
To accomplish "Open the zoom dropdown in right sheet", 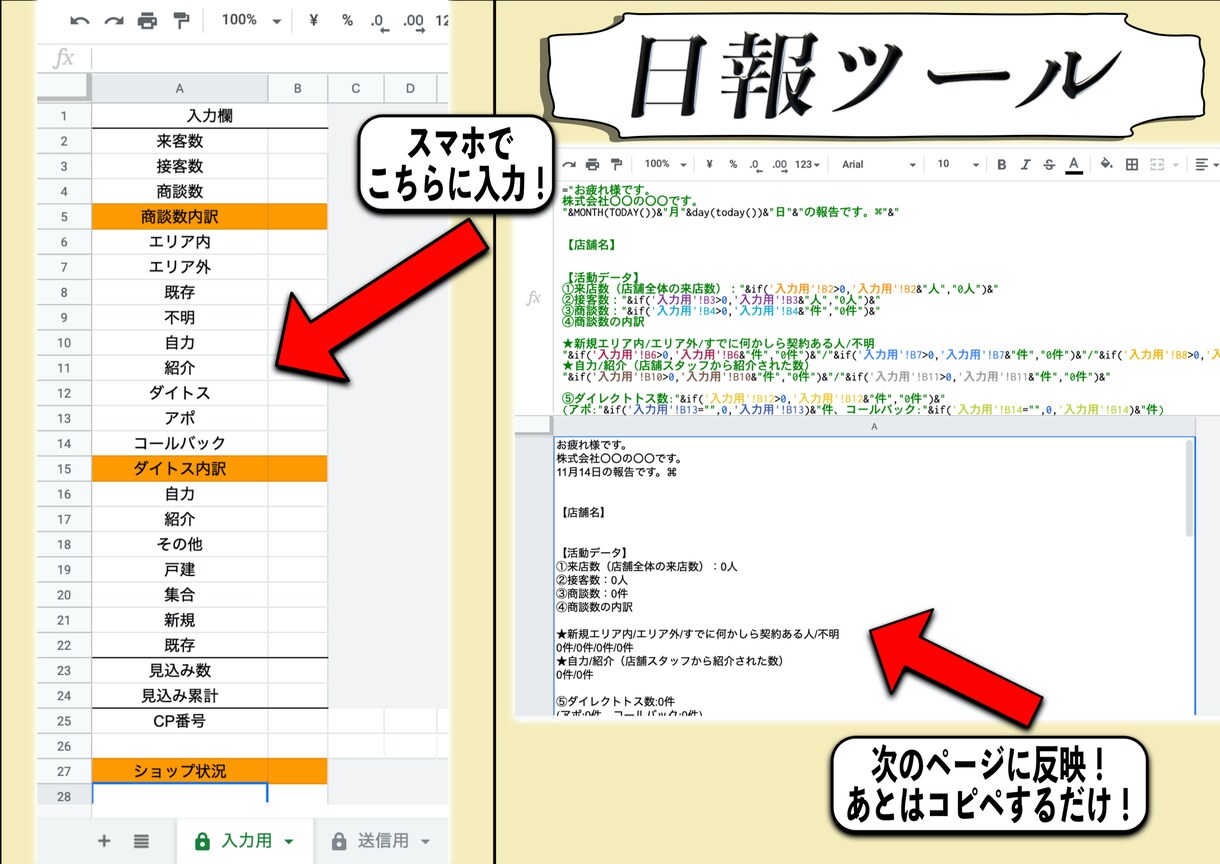I will pyautogui.click(x=666, y=164).
